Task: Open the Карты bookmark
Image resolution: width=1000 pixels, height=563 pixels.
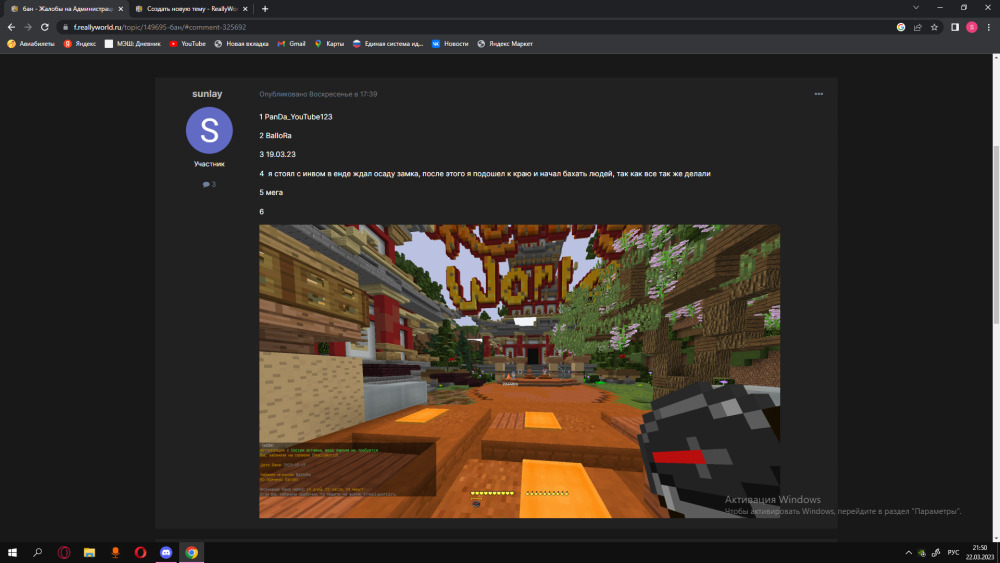Action: coord(329,44)
